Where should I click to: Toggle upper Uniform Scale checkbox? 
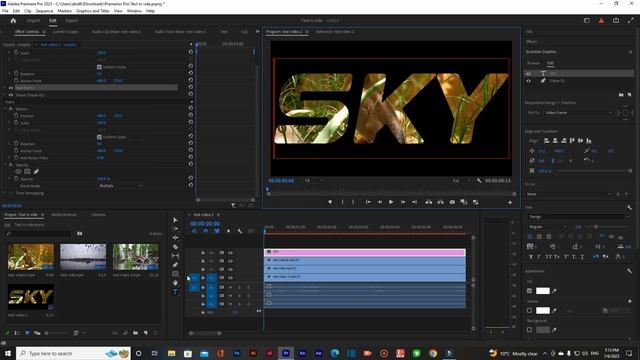coord(99,67)
